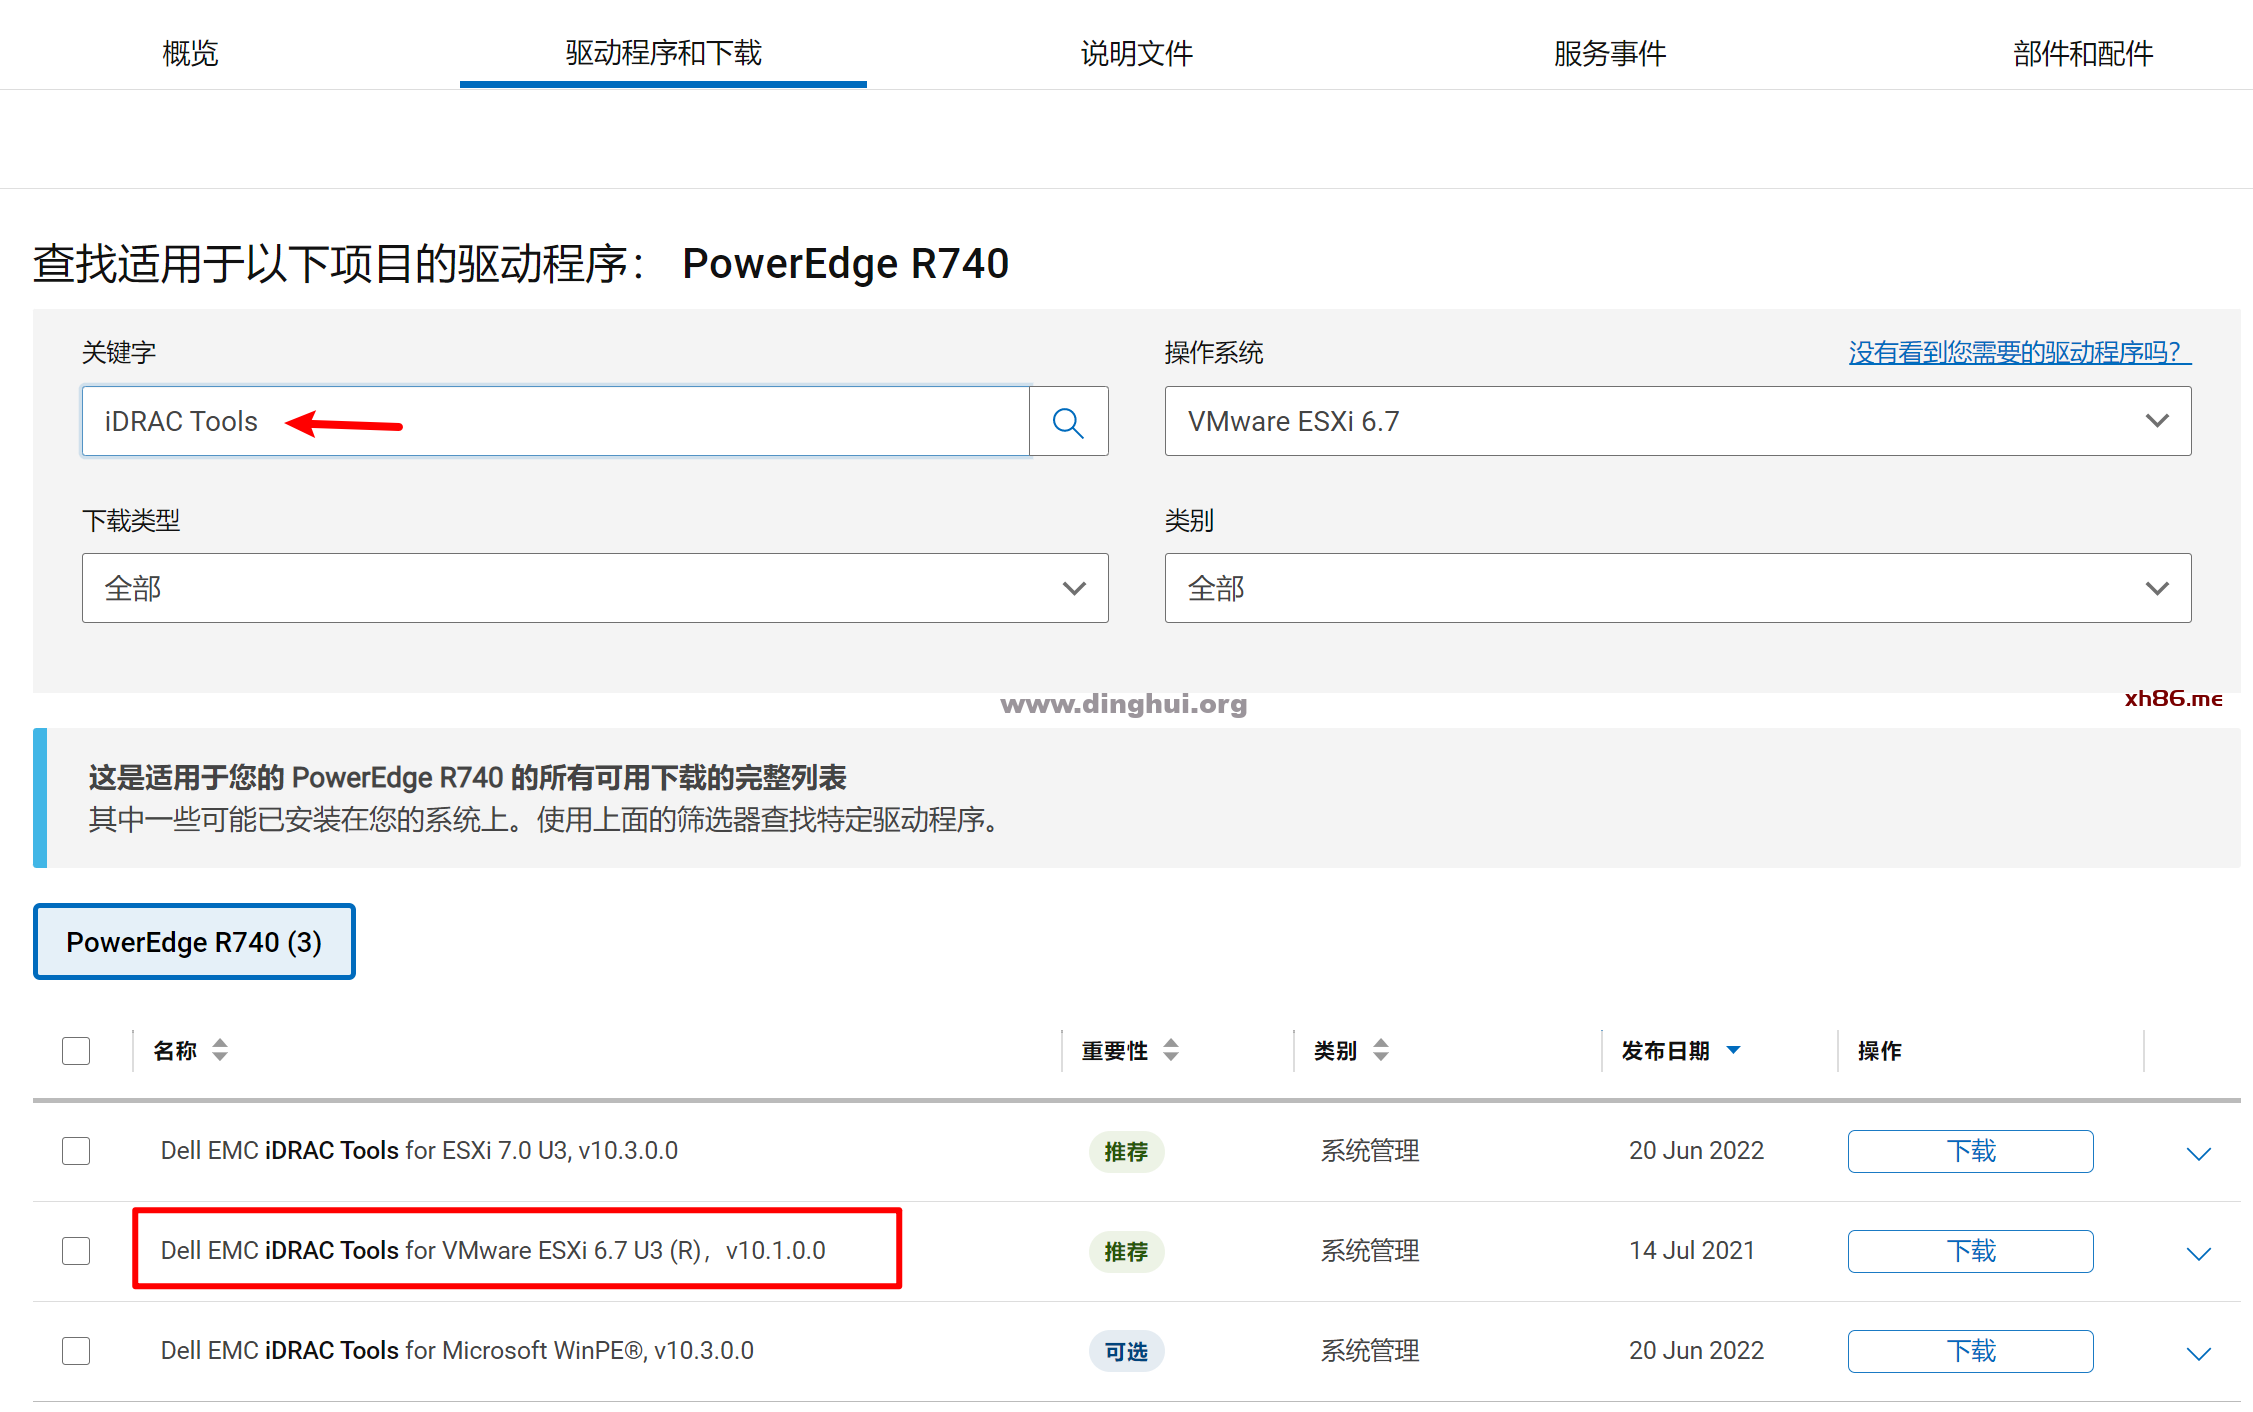
Task: Check the VMware ESXi 6.7 U3 row checkbox
Action: [x=76, y=1251]
